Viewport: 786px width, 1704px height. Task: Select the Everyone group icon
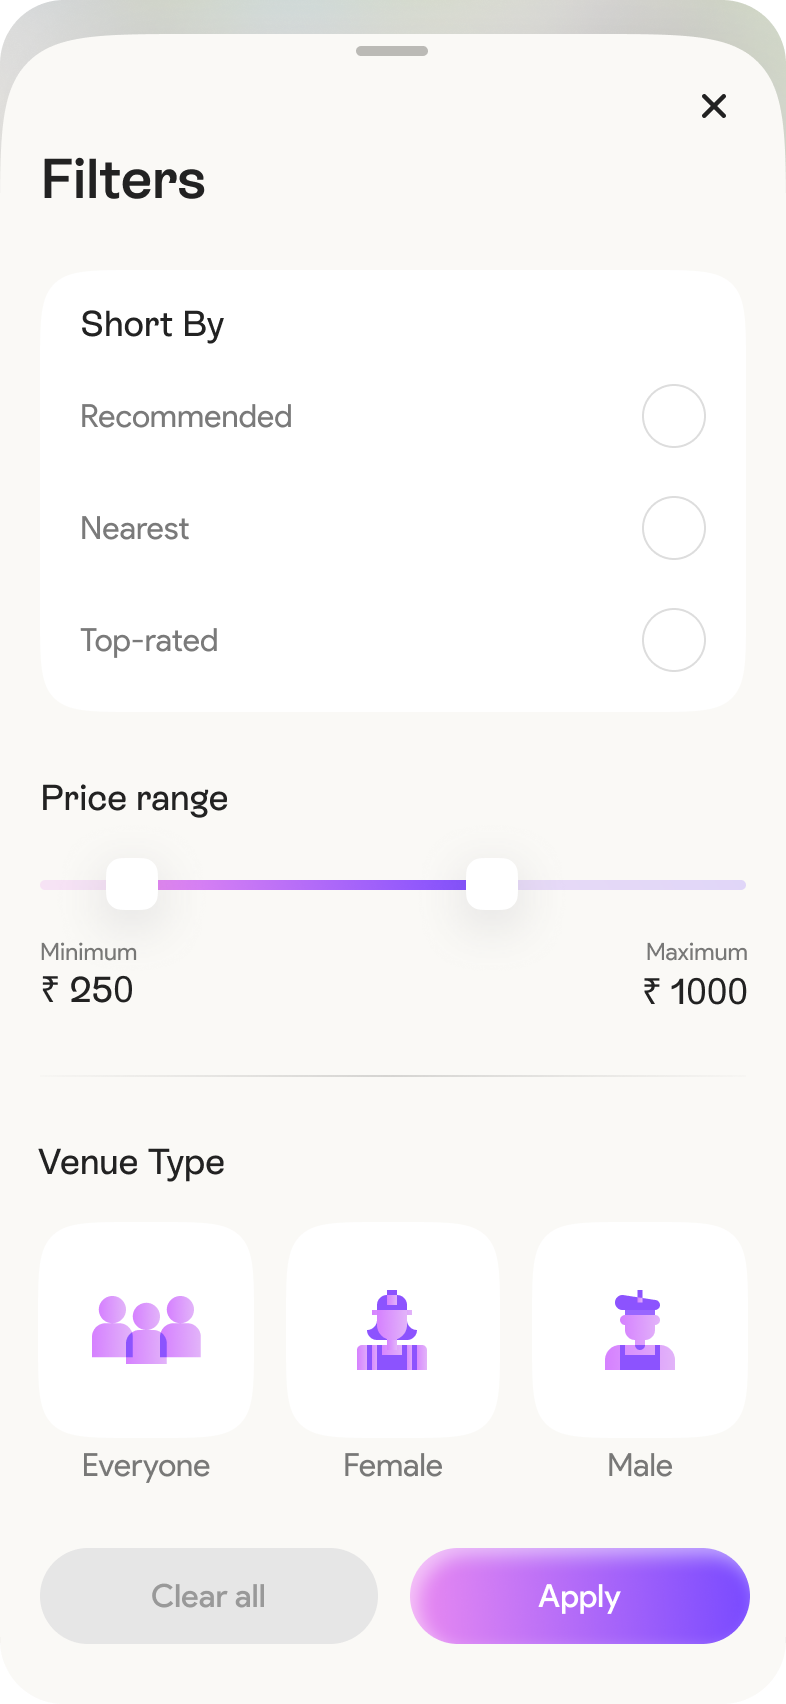pyautogui.click(x=146, y=1329)
